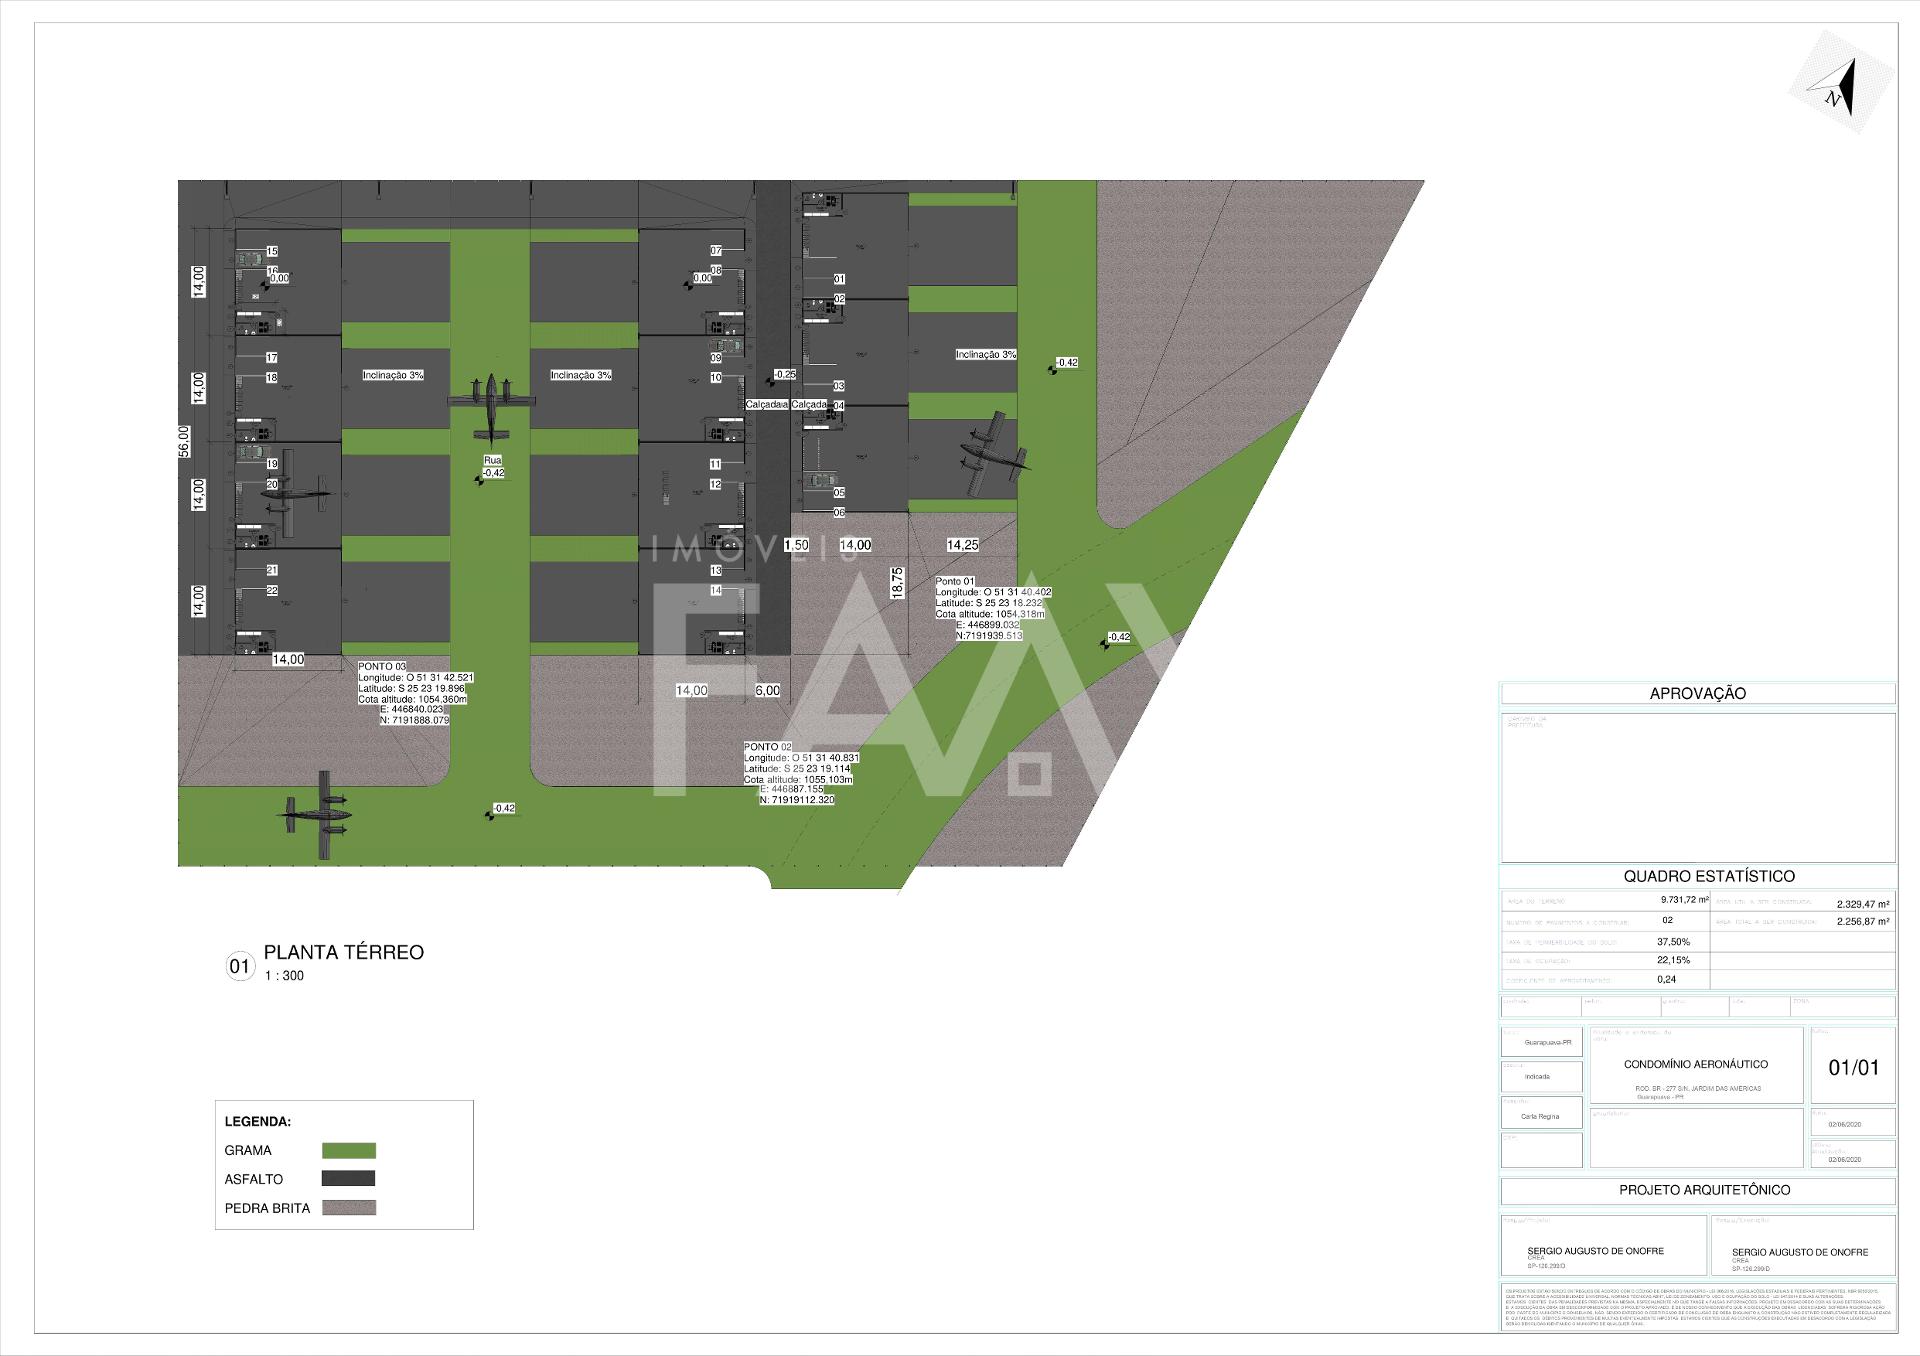Viewport: 1920px width, 1356px height.
Task: Click the left Calçada sidewalk label
Action: (x=766, y=404)
